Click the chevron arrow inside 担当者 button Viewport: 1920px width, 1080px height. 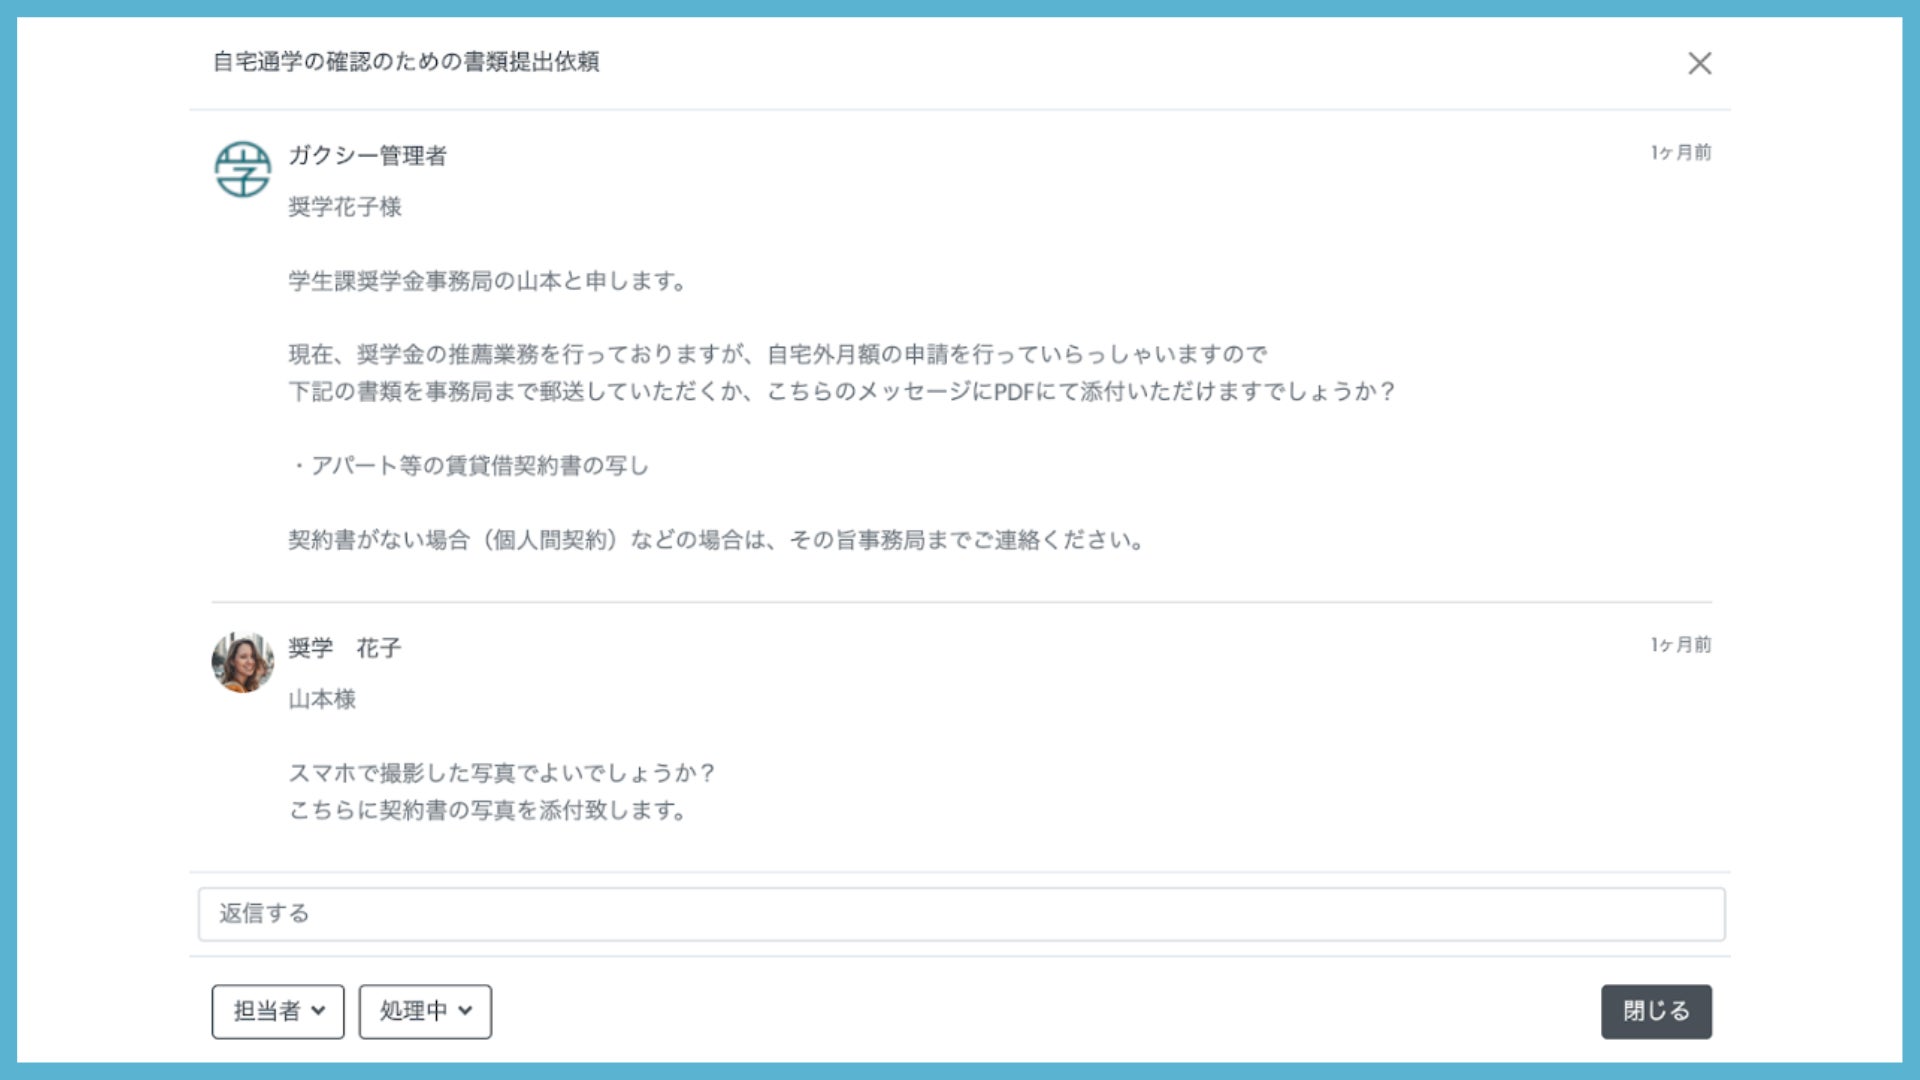[318, 1011]
